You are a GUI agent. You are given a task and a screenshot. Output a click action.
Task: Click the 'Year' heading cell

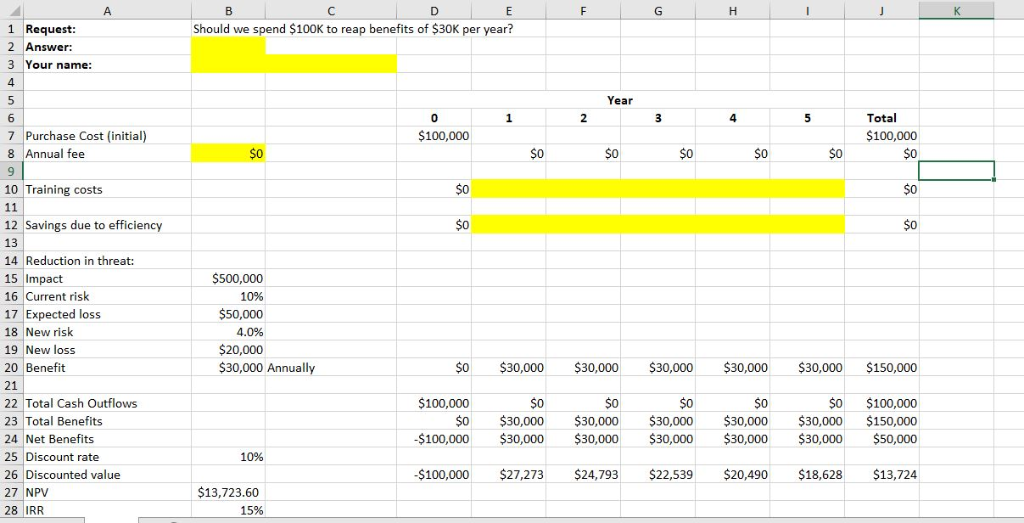(x=620, y=100)
